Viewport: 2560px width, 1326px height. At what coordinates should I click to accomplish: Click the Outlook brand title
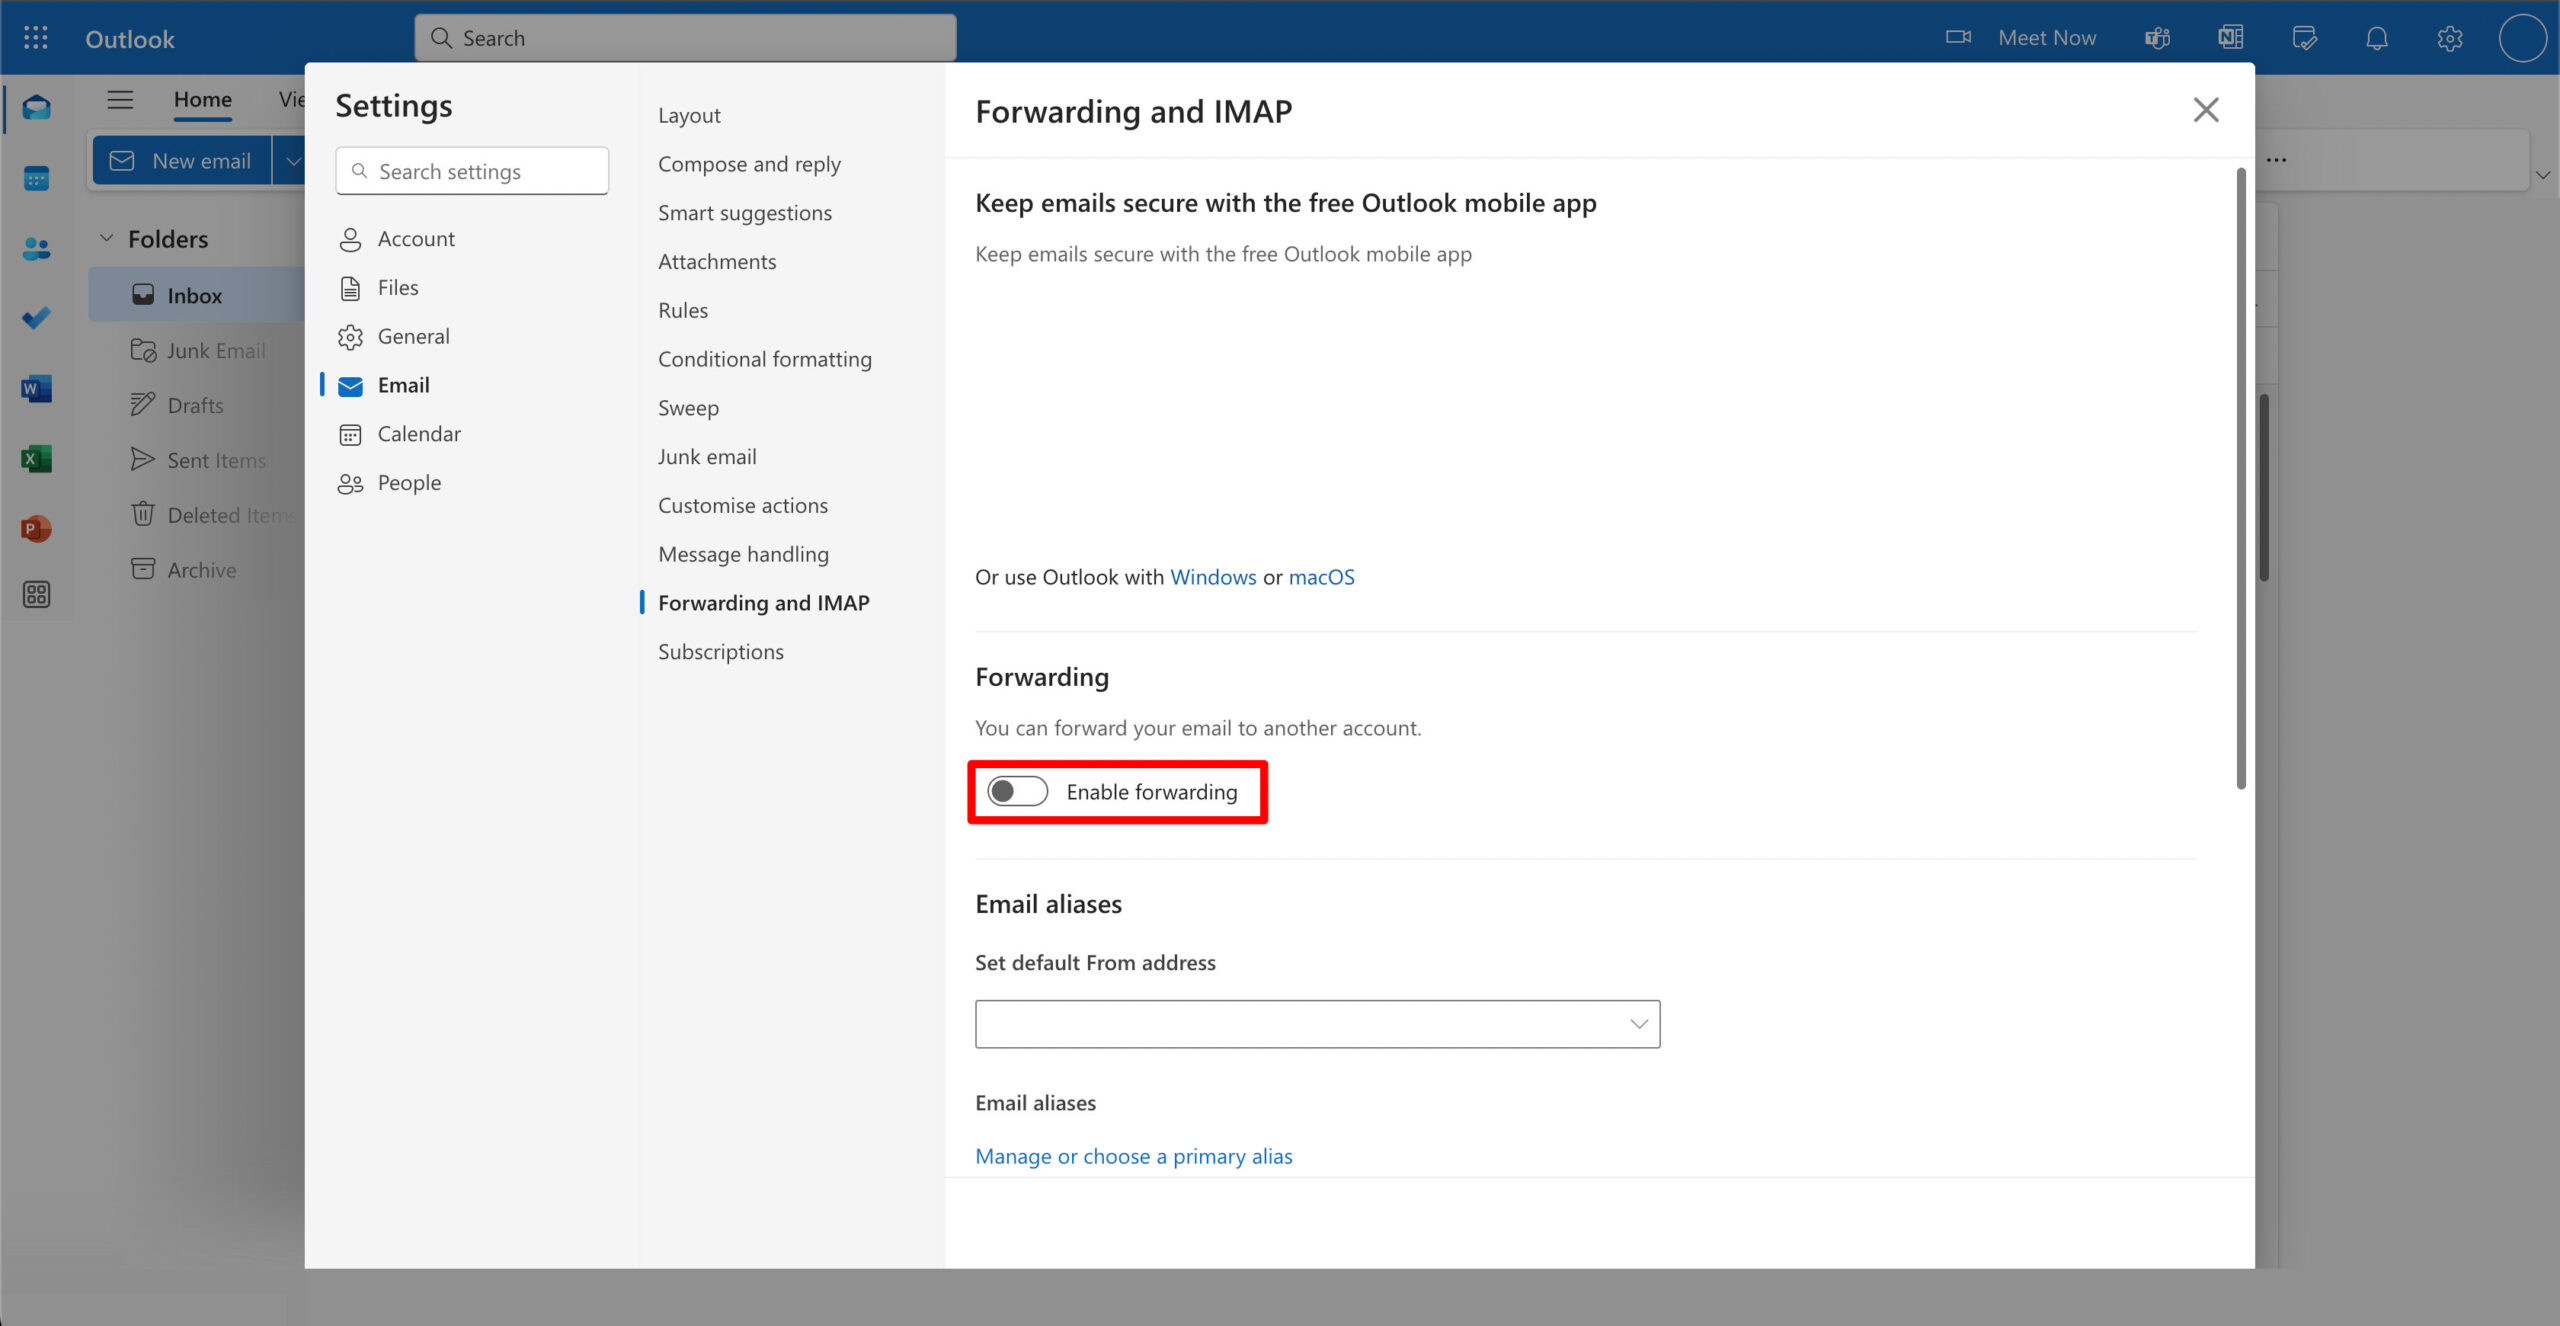[x=130, y=39]
